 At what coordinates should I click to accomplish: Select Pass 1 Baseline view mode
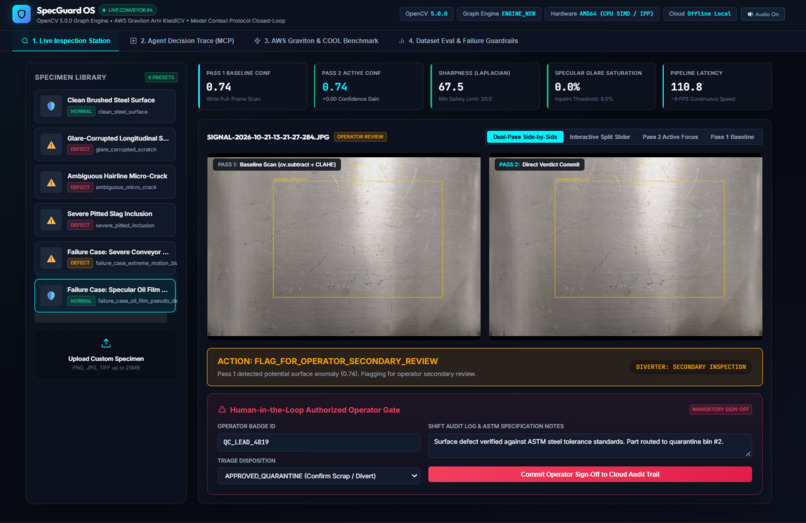click(x=732, y=137)
